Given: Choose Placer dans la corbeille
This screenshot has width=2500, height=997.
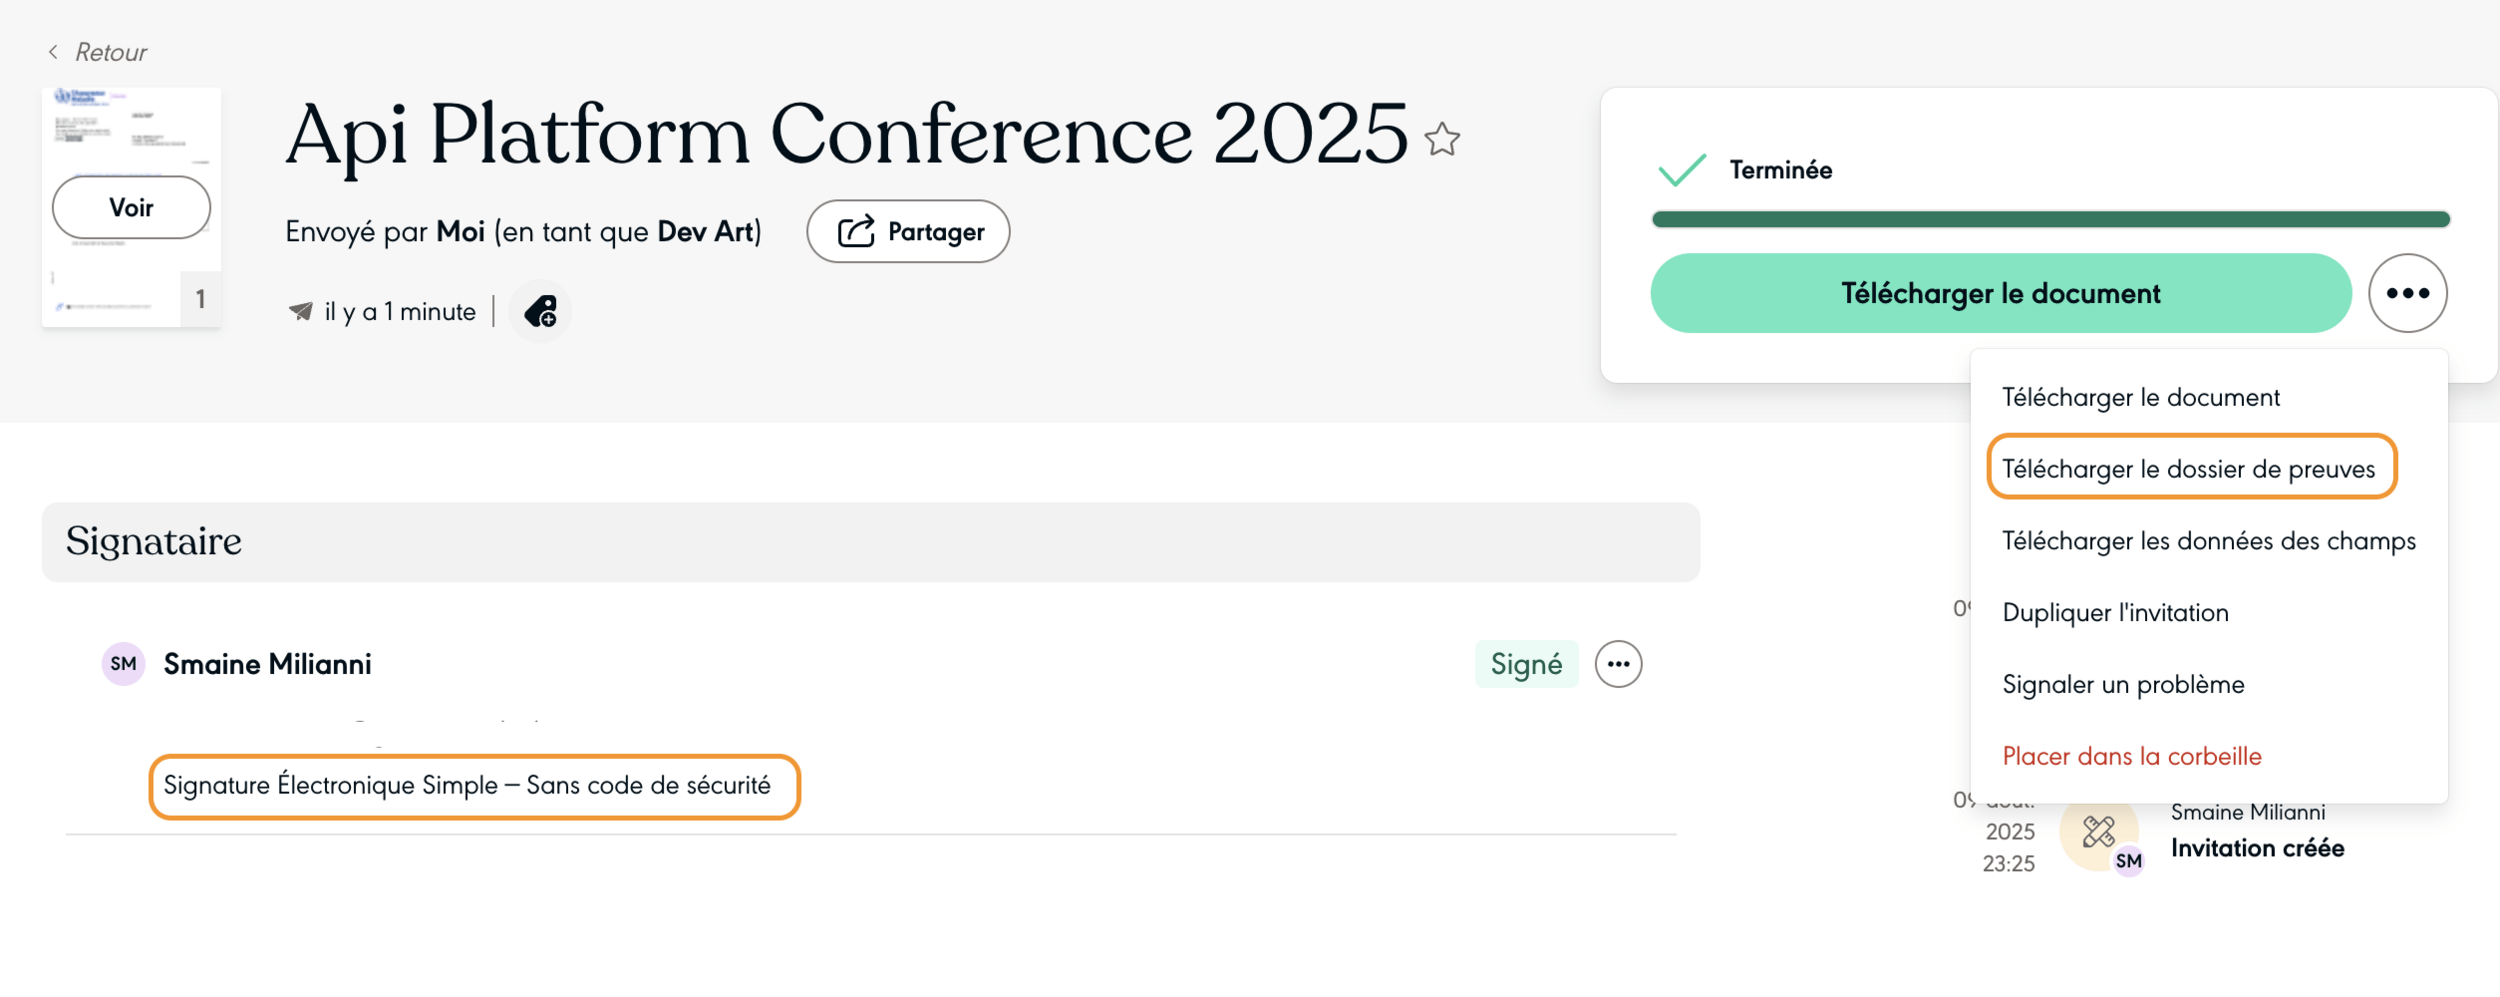Looking at the screenshot, I should coord(2131,756).
